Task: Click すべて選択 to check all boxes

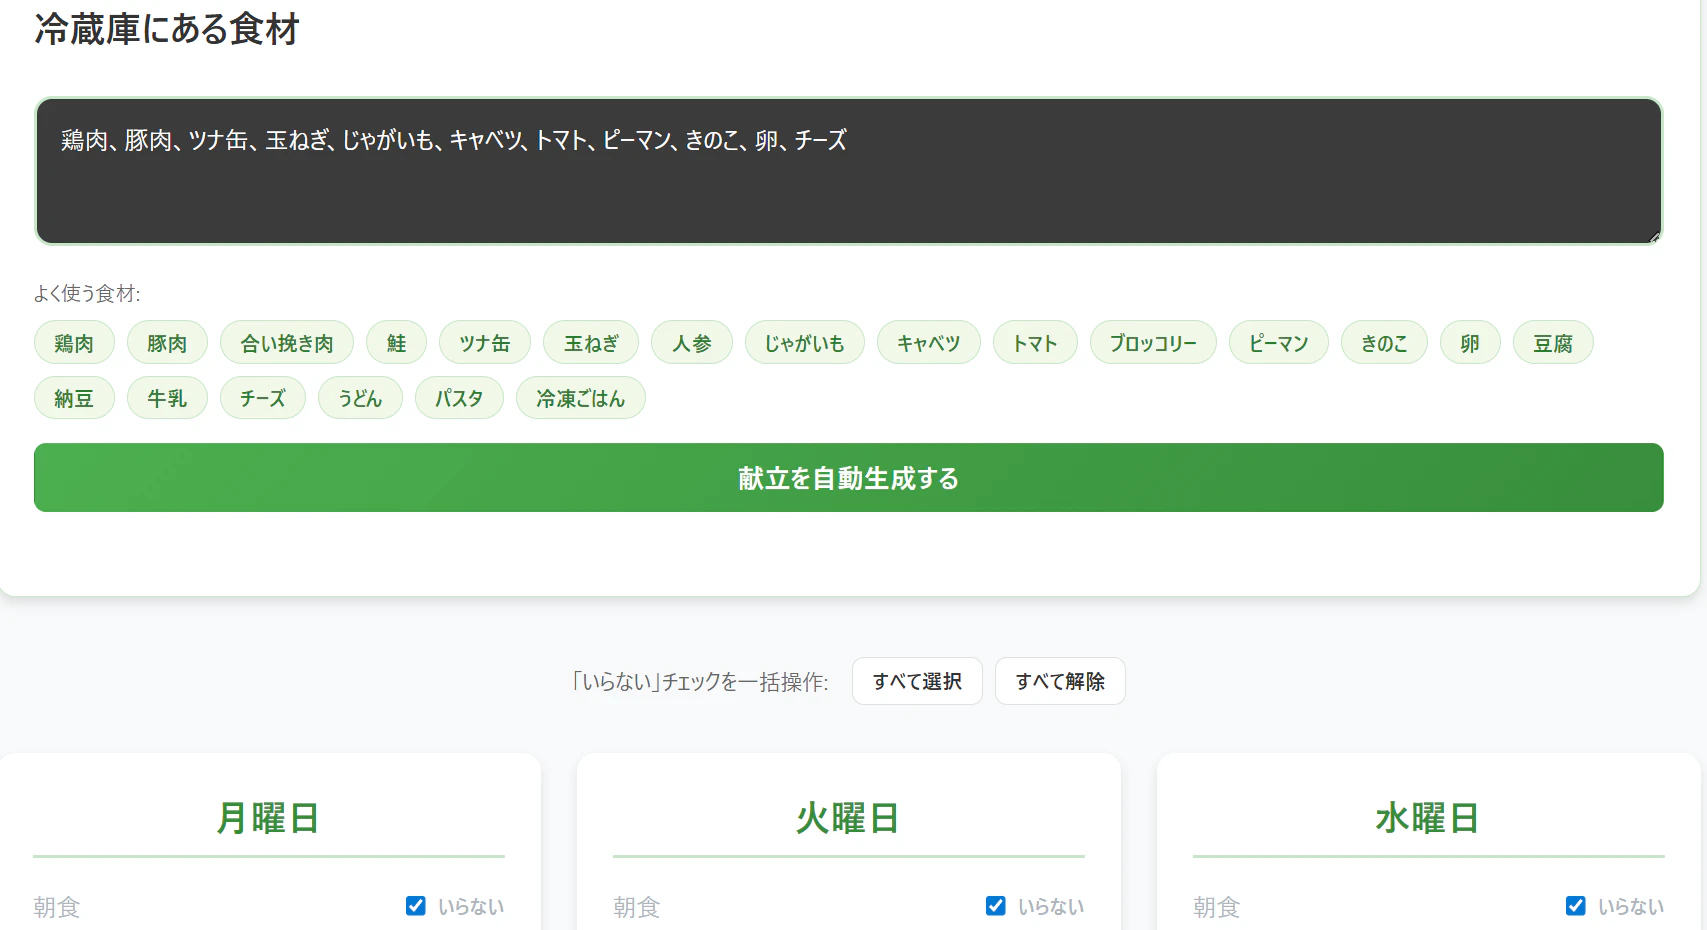Action: coord(916,681)
